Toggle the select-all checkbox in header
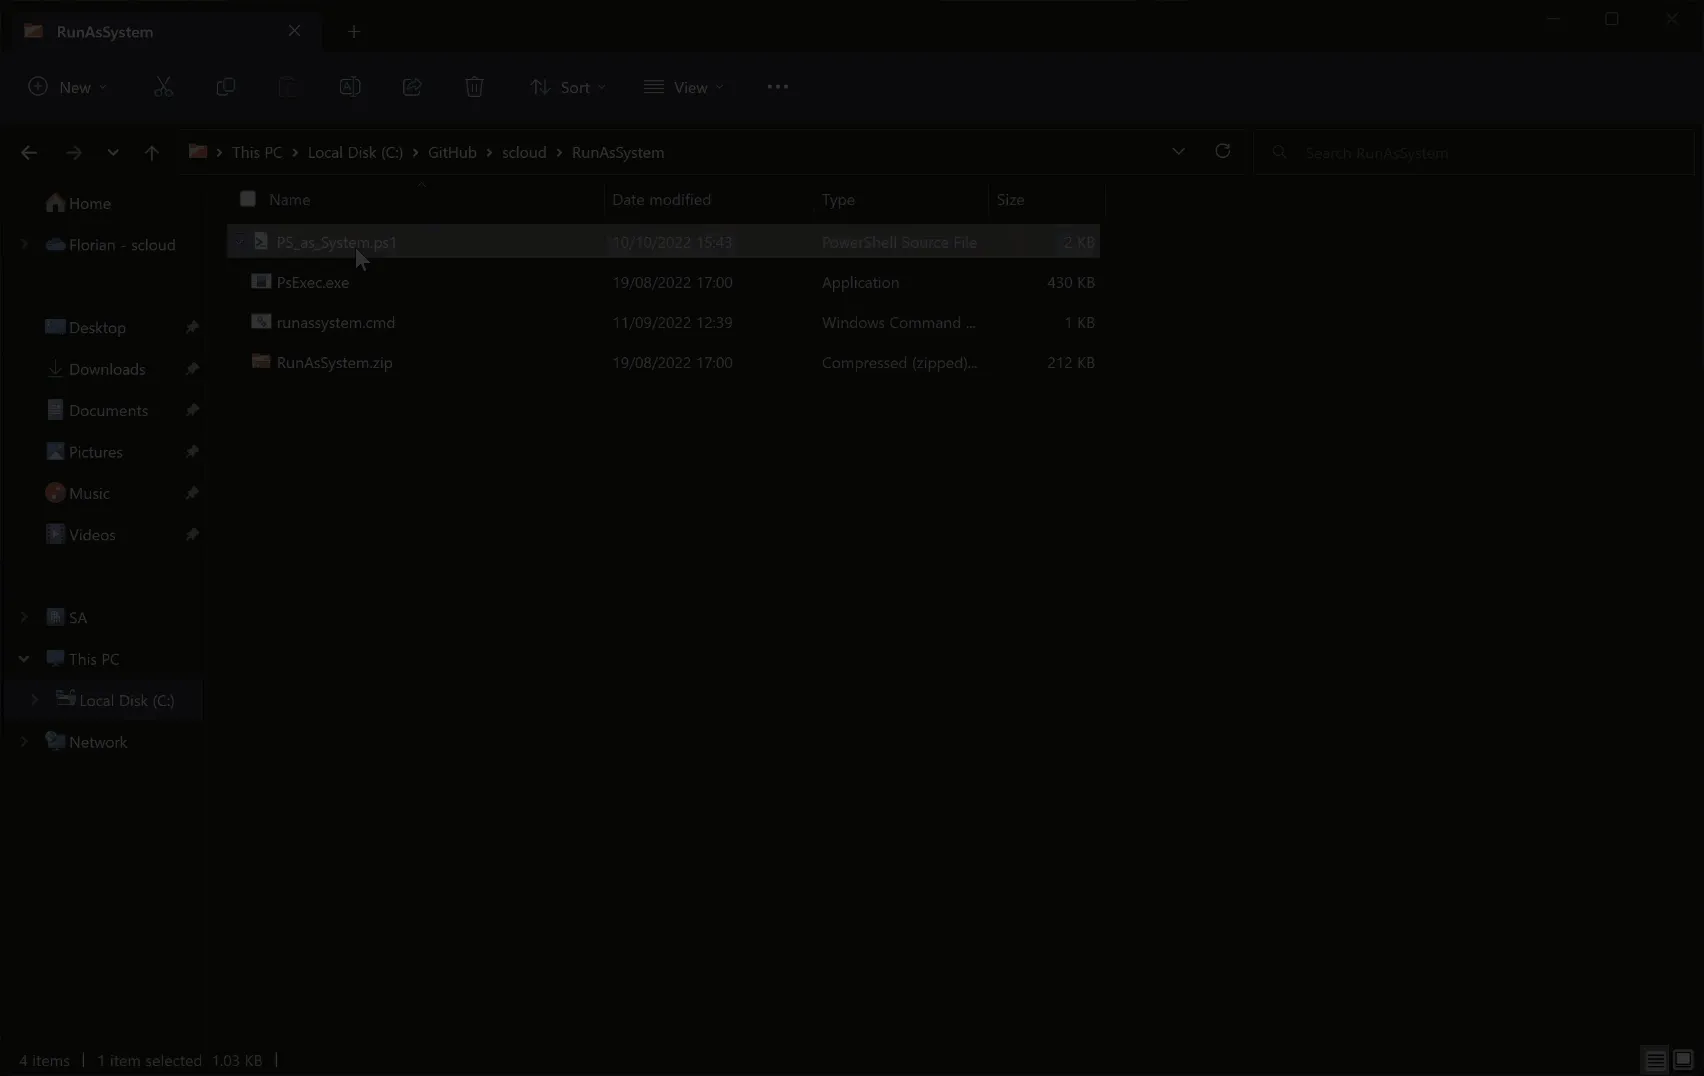1704x1076 pixels. (x=248, y=199)
